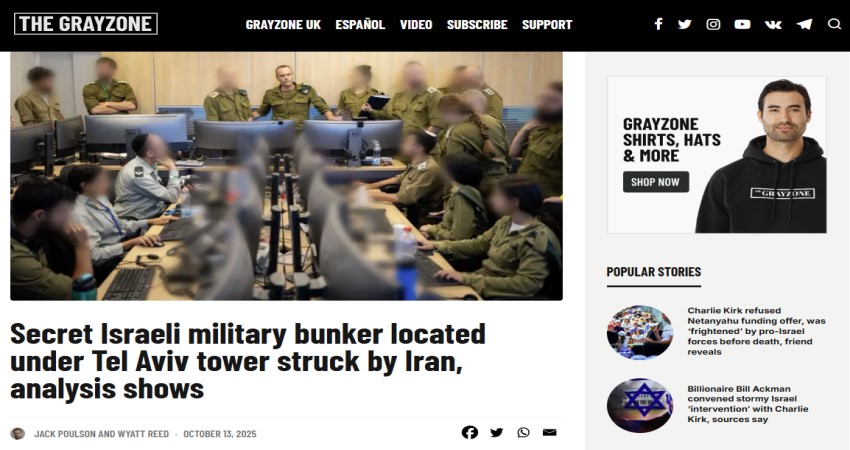Open the YouTube channel icon
Image resolution: width=850 pixels, height=450 pixels.
(x=742, y=24)
